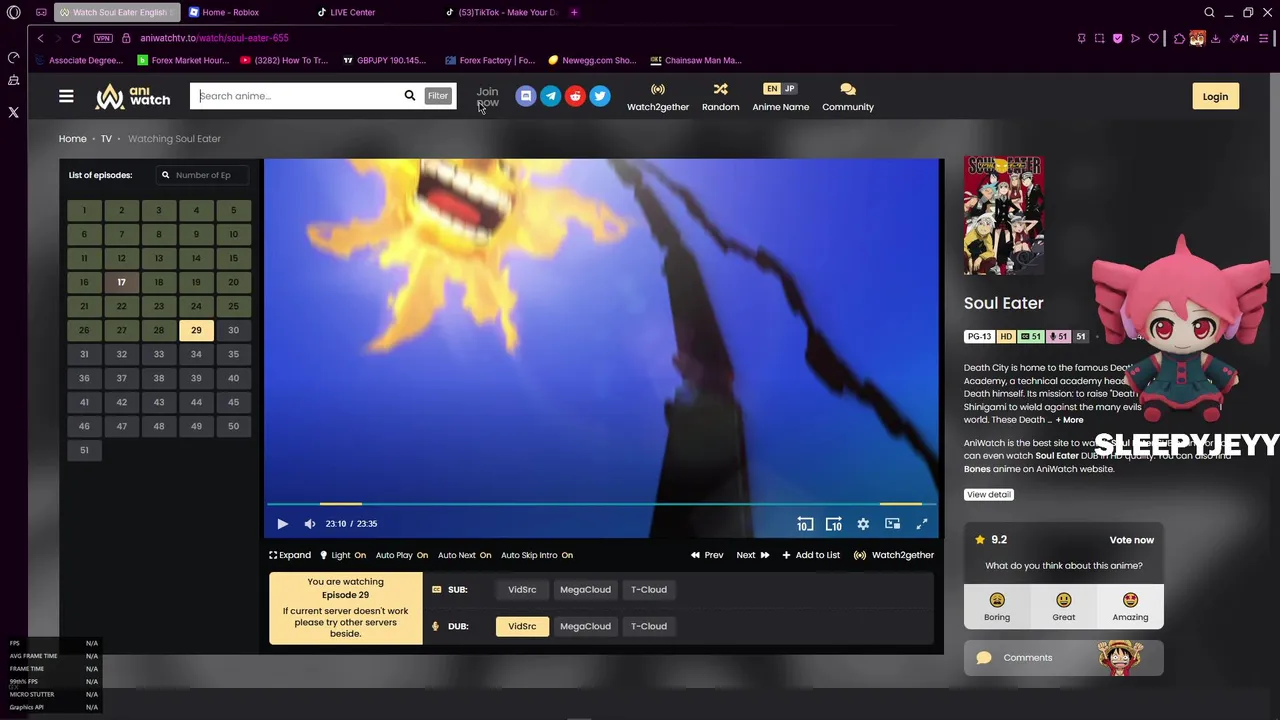Image resolution: width=1280 pixels, height=720 pixels.
Task: Select SUB VidSrc server
Action: 522,590
